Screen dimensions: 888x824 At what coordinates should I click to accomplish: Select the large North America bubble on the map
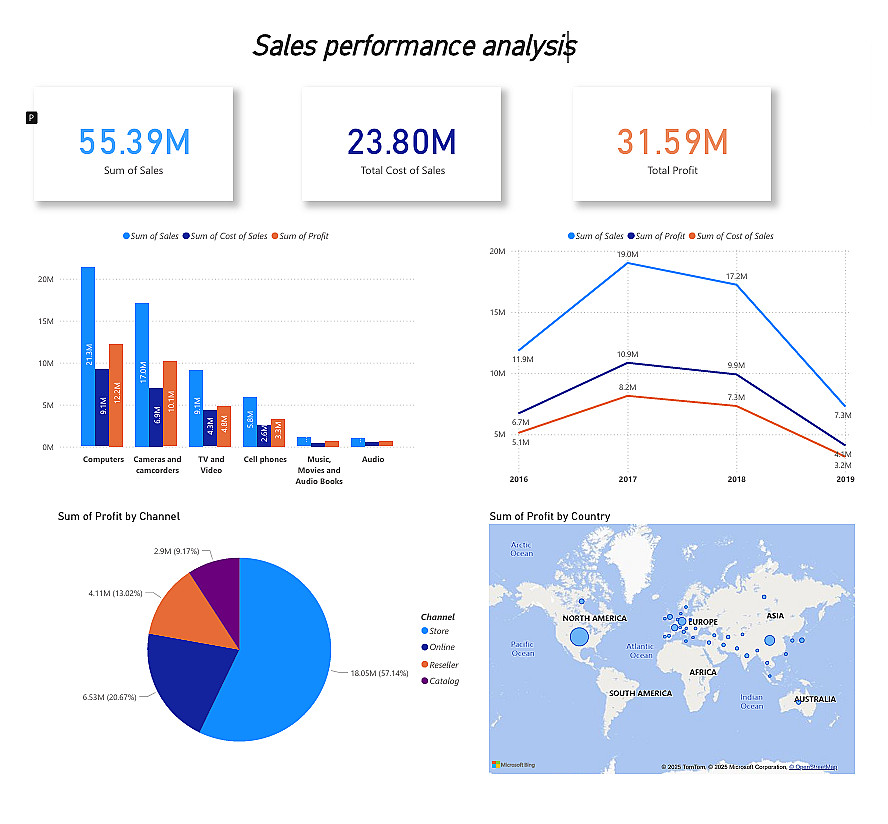pos(579,637)
